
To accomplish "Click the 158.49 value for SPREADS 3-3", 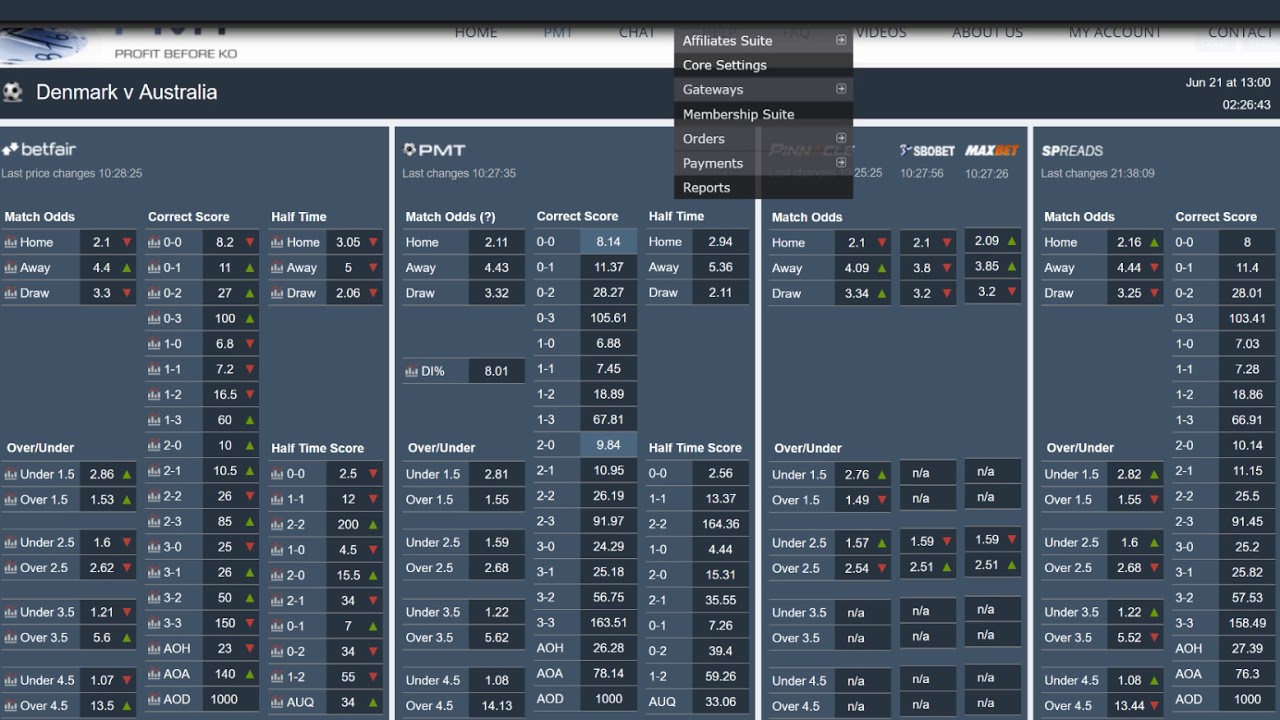I will coord(1247,624).
